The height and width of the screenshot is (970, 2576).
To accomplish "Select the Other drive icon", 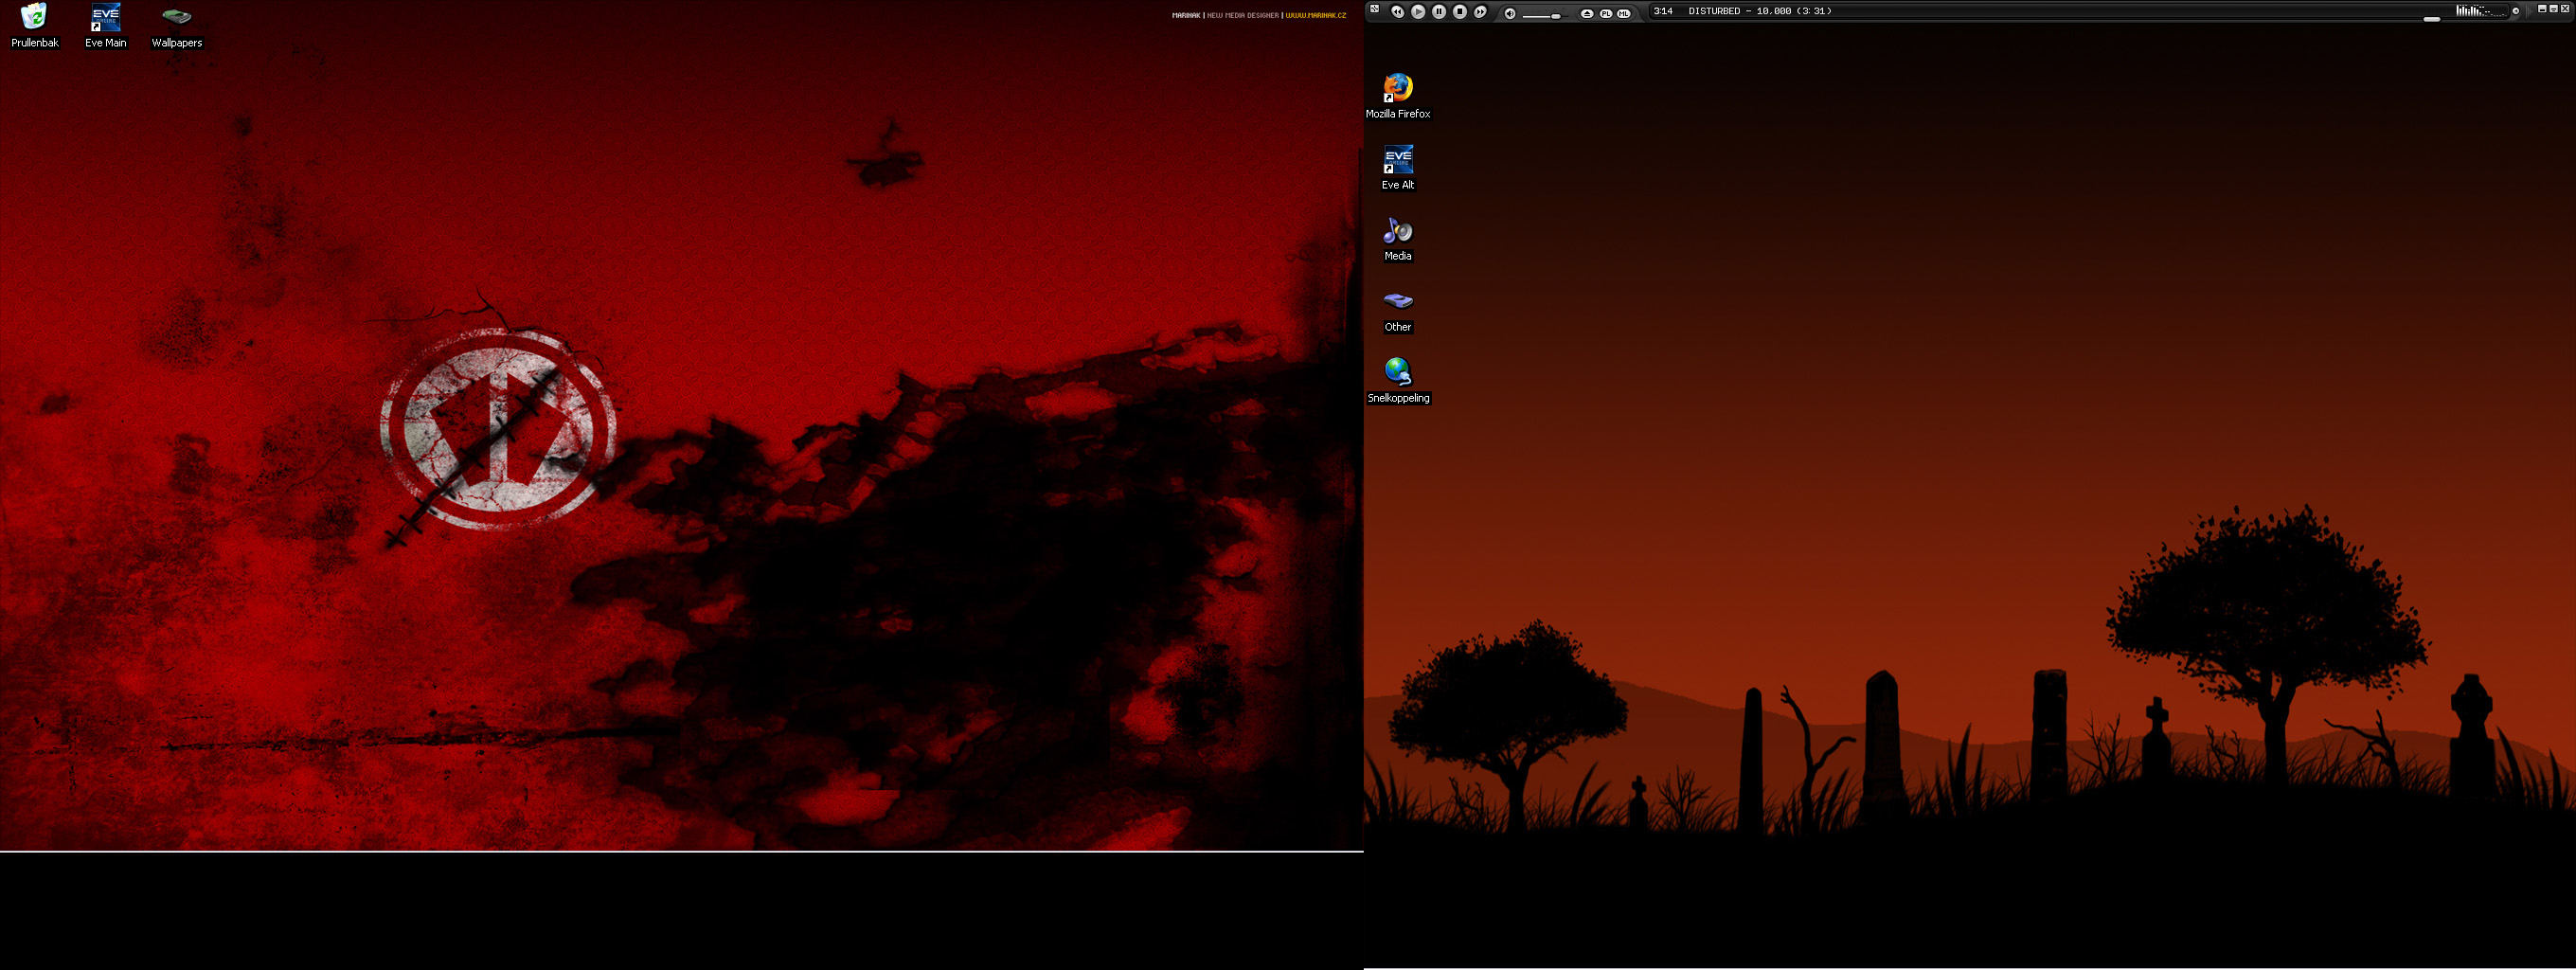I will click(1398, 310).
